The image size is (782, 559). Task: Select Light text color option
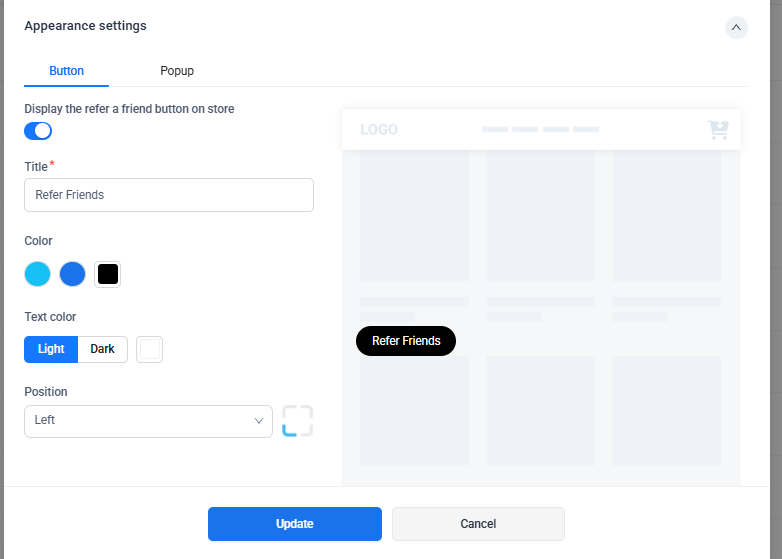51,349
